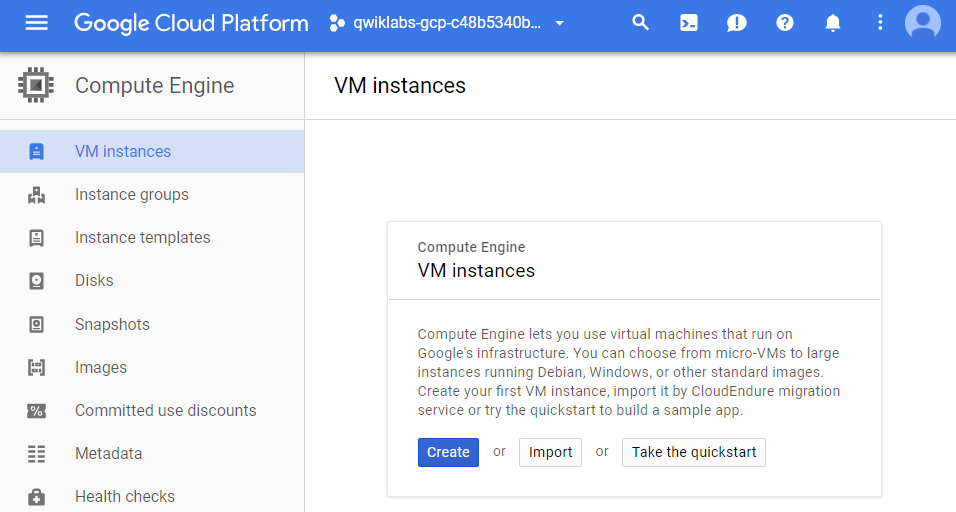
Task: Click the Compute Engine description paragraph
Action: tap(629, 372)
